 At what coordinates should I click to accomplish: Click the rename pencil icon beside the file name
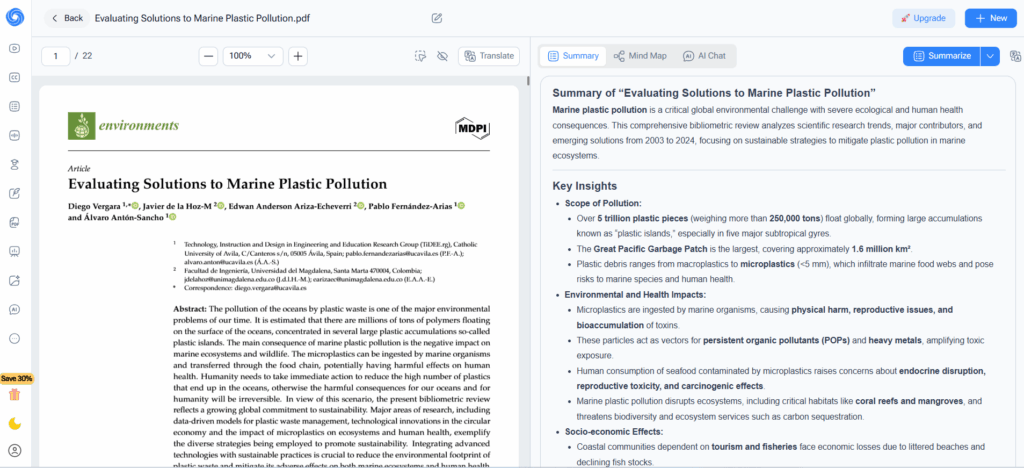click(437, 18)
